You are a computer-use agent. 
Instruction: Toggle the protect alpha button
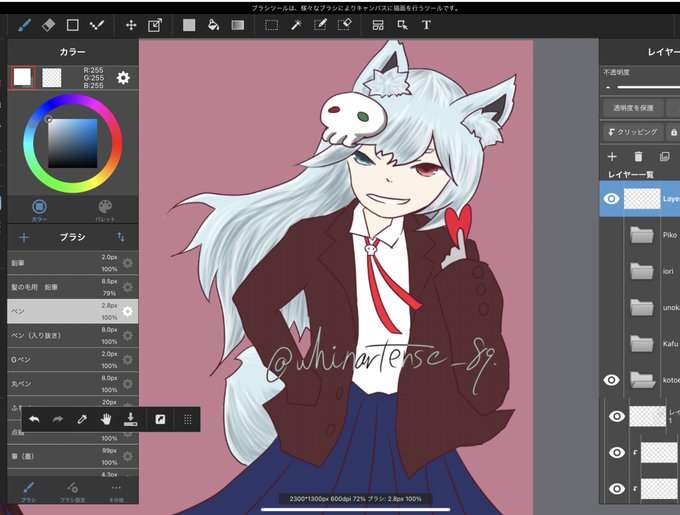pyautogui.click(x=633, y=108)
